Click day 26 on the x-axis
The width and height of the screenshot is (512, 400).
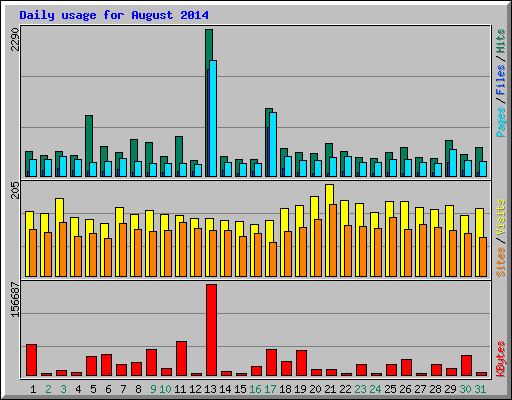pos(405,389)
